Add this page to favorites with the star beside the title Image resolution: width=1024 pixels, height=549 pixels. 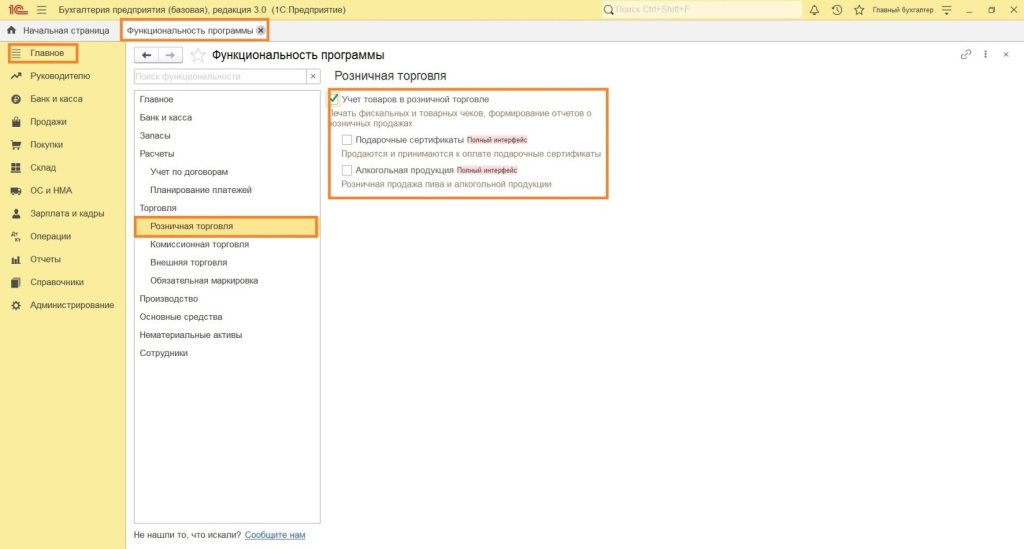[198, 55]
